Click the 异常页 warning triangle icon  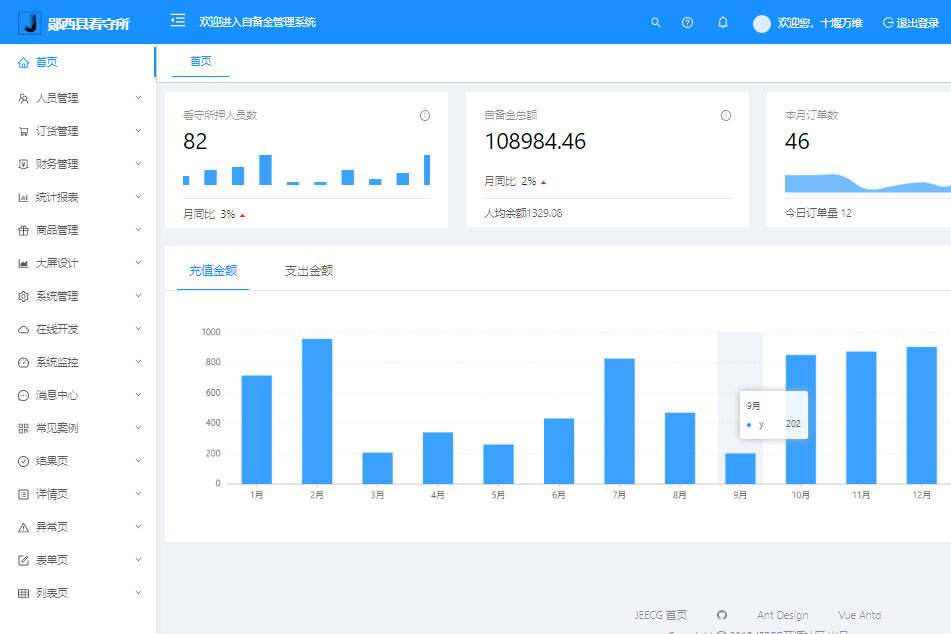(23, 527)
